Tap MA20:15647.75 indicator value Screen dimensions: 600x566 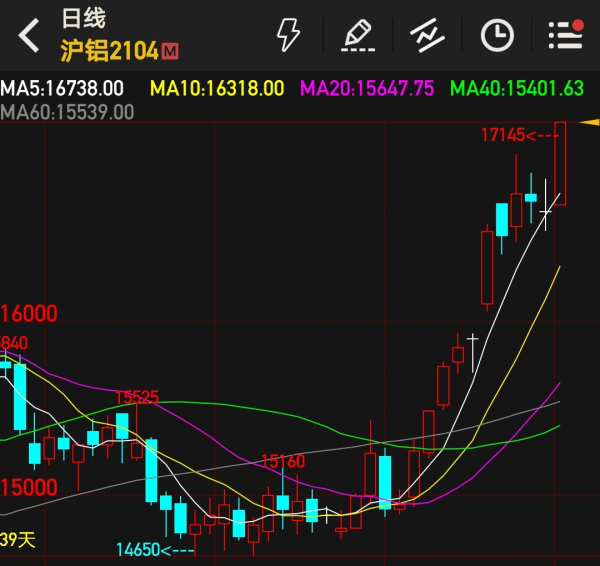coord(367,88)
